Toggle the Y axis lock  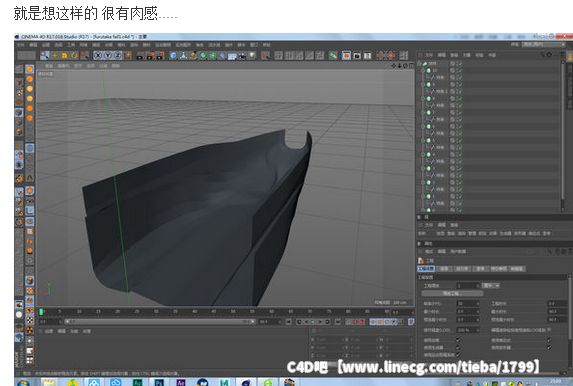pyautogui.click(x=107, y=56)
